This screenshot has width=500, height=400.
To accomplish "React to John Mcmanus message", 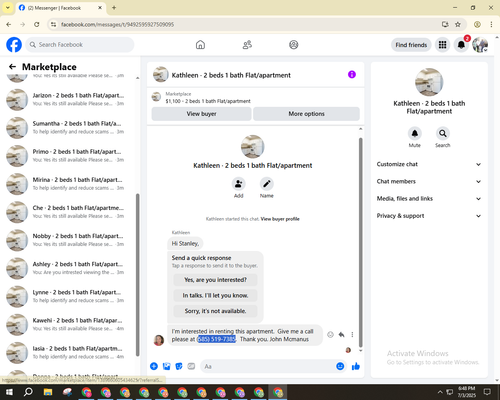I will click(330, 335).
